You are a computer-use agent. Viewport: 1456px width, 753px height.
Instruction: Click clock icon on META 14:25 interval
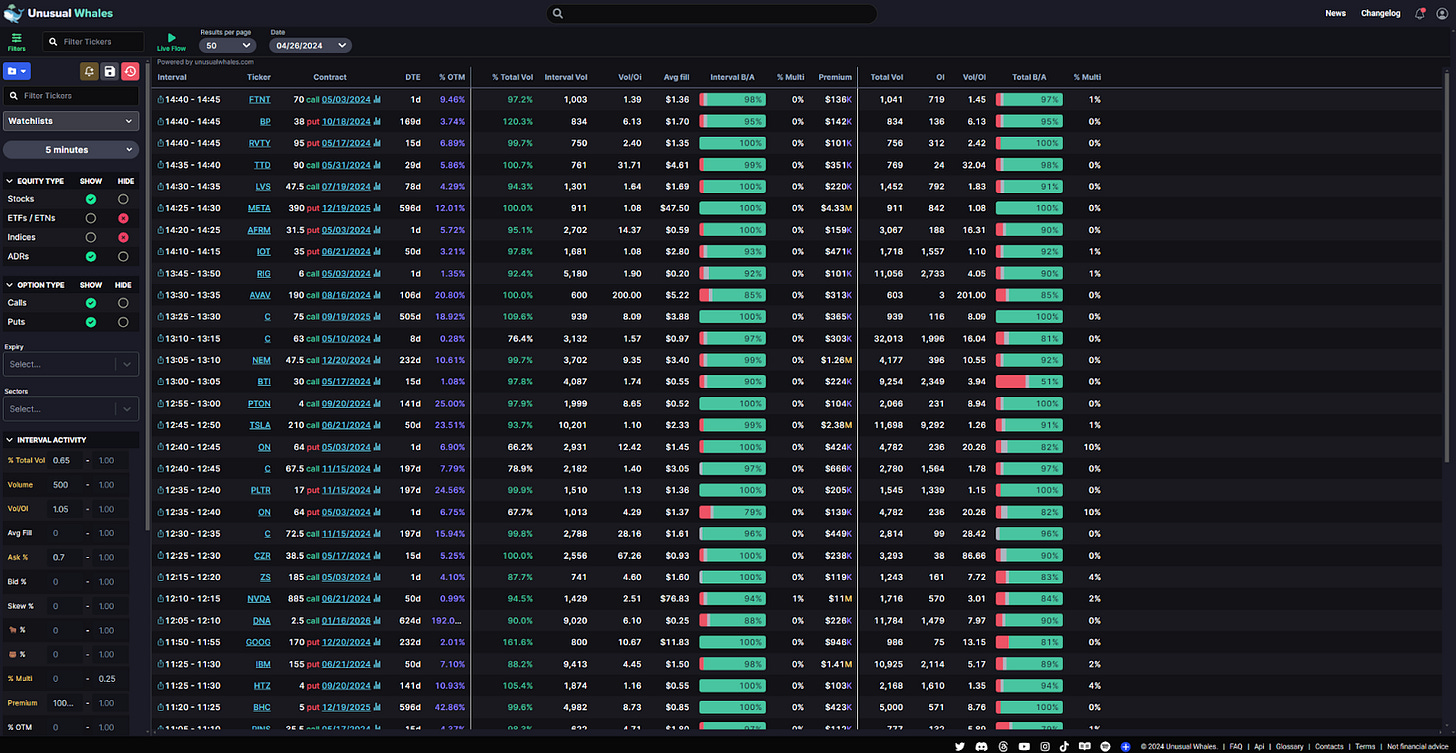coord(160,208)
